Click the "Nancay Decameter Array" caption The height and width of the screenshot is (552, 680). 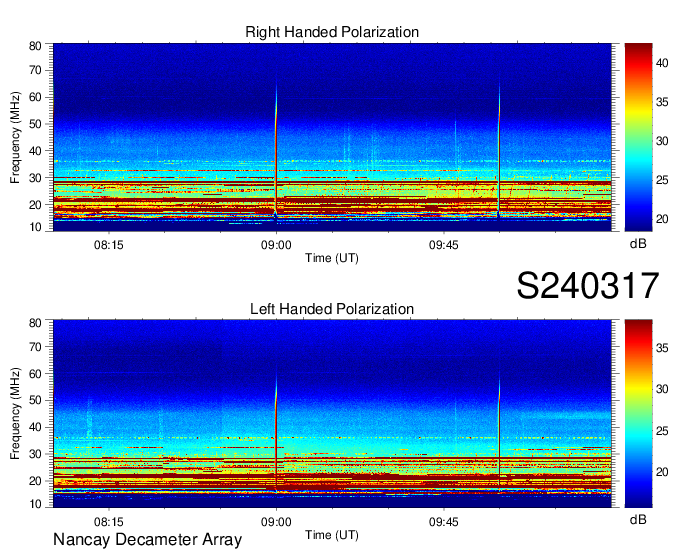pyautogui.click(x=147, y=540)
